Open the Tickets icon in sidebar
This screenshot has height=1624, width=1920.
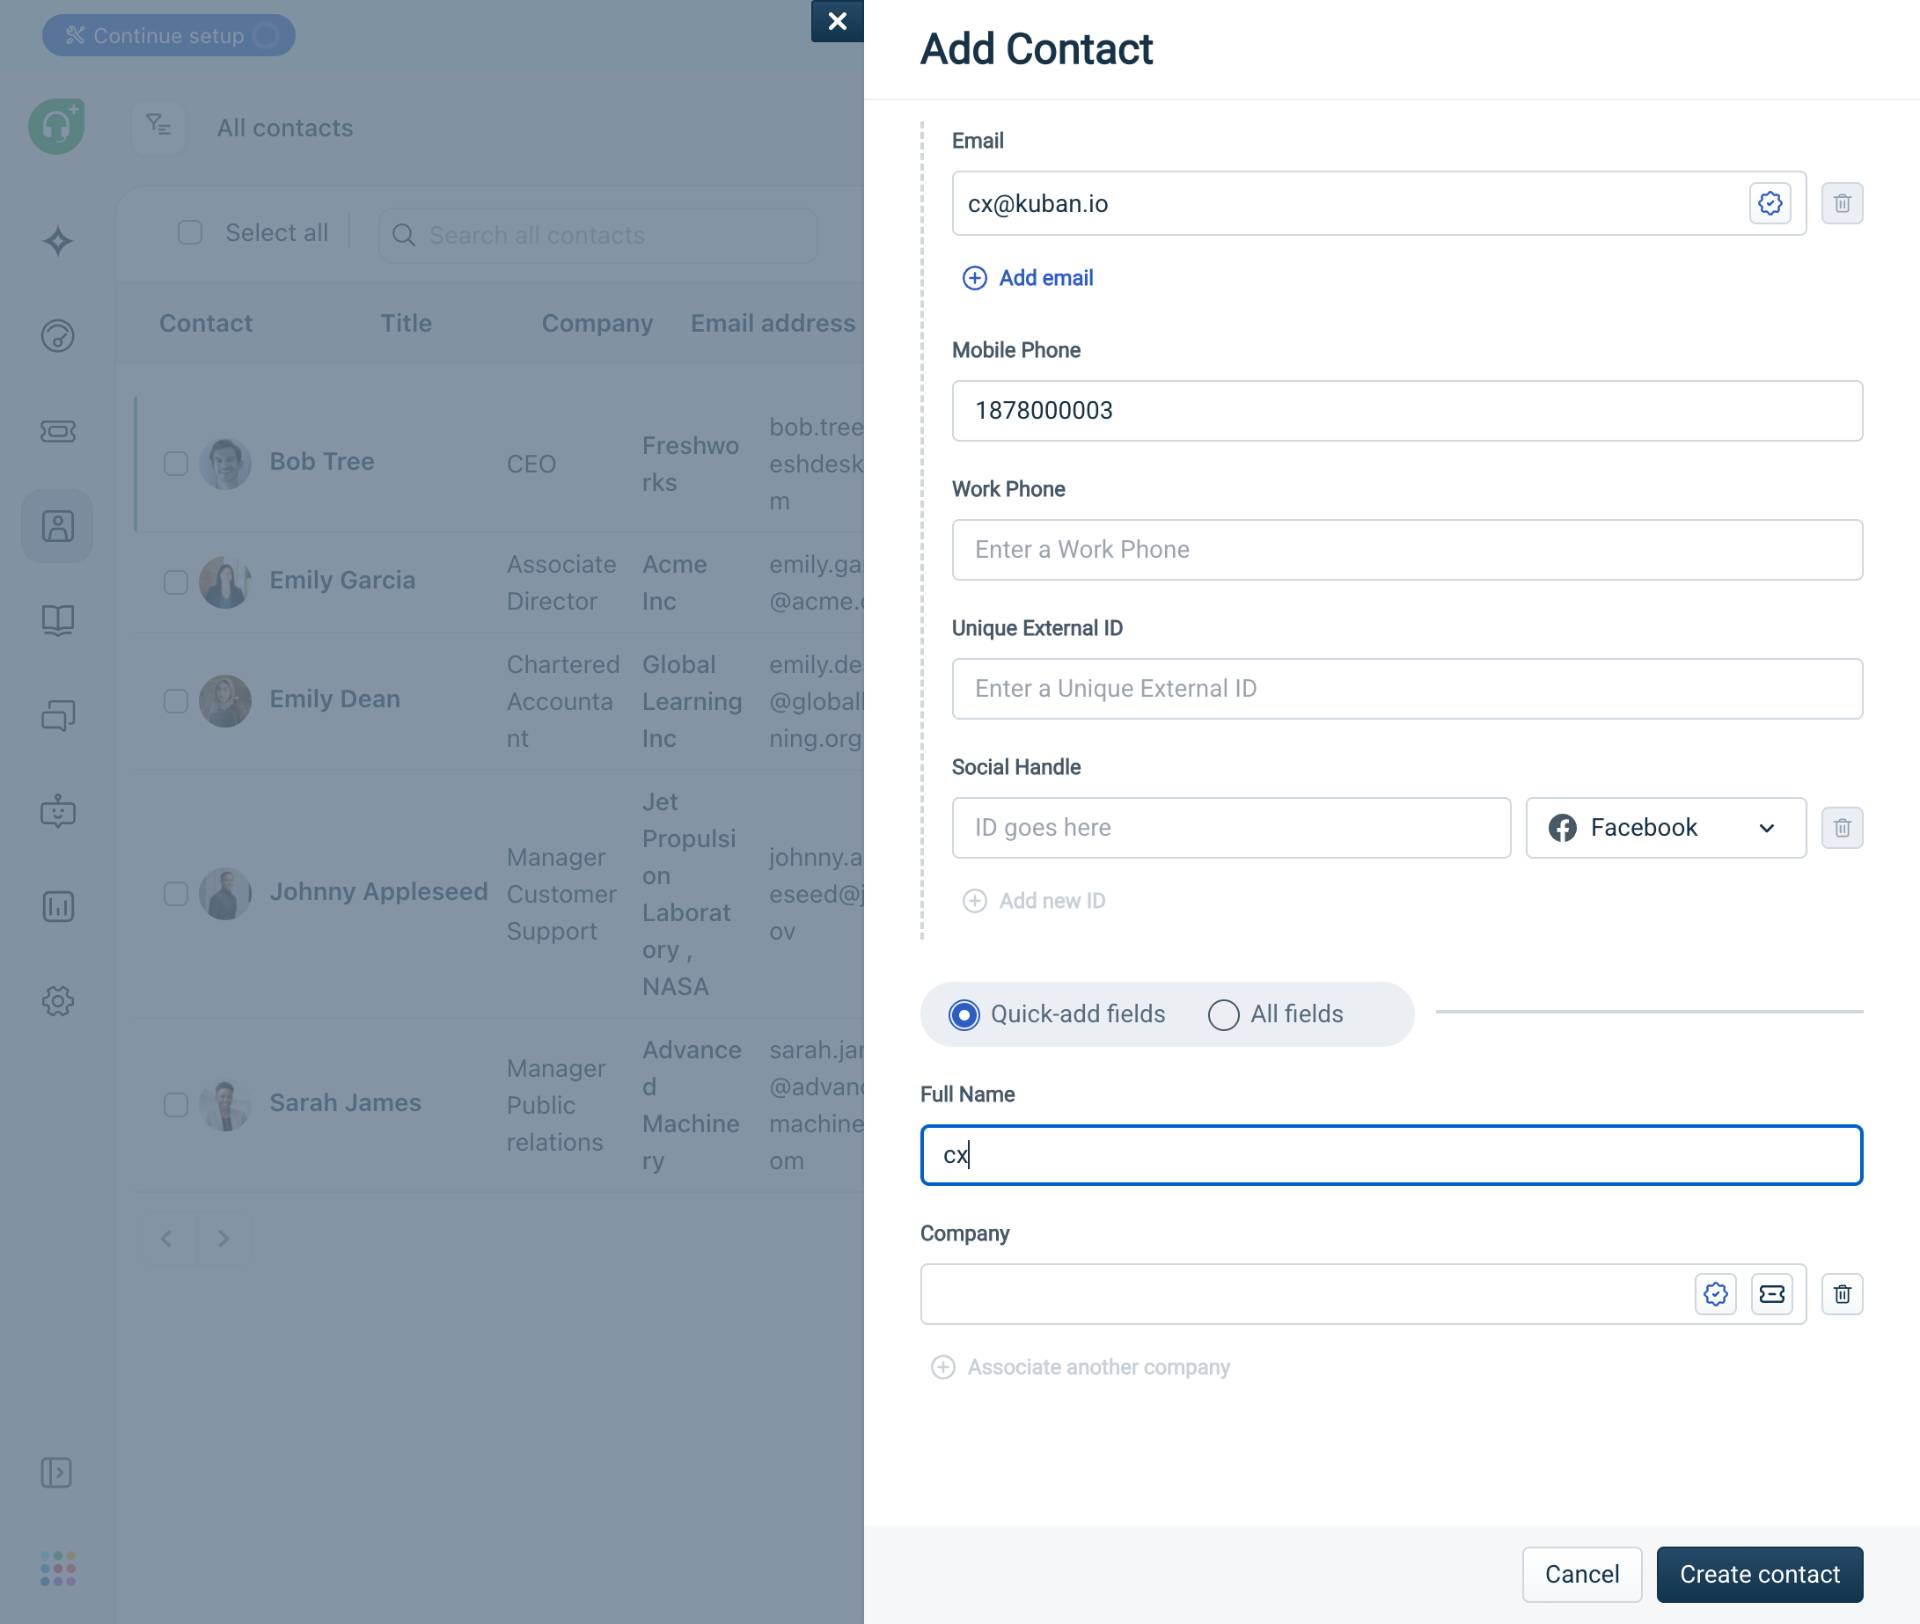57,431
